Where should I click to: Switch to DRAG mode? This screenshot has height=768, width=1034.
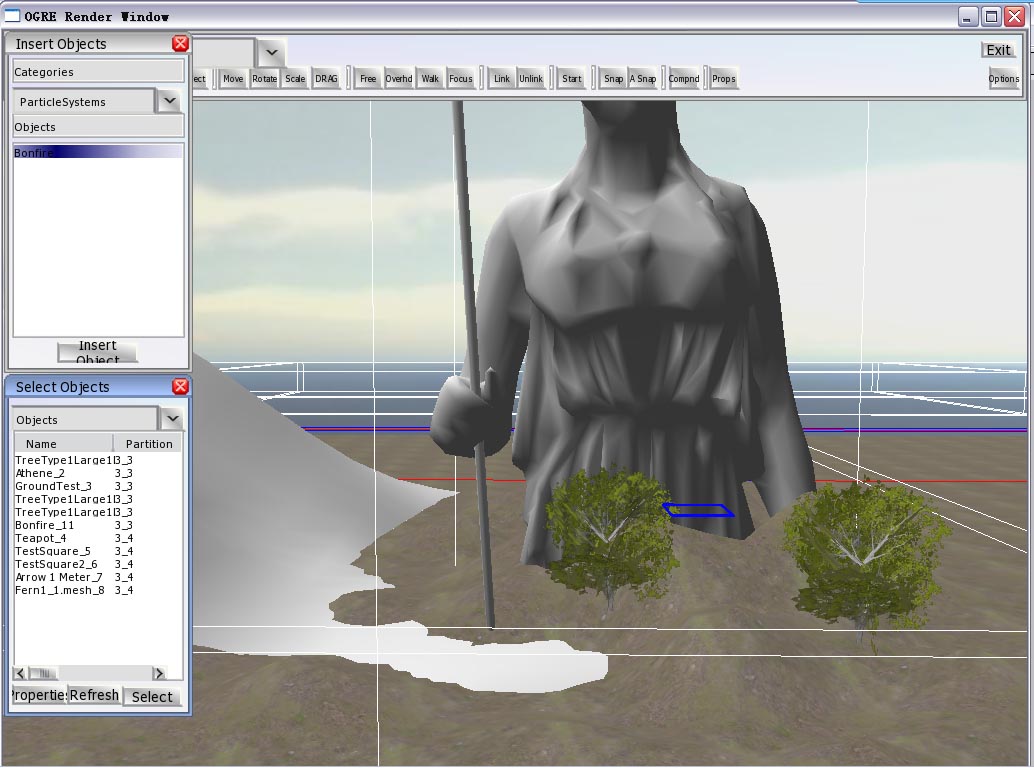coord(326,79)
